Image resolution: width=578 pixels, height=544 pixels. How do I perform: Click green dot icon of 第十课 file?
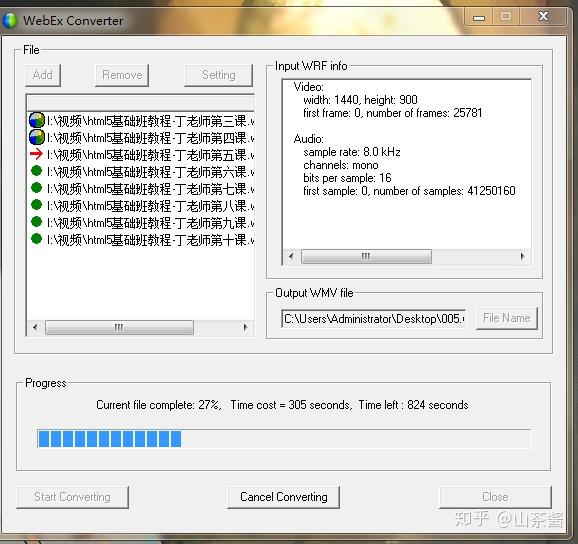pyautogui.click(x=36, y=238)
